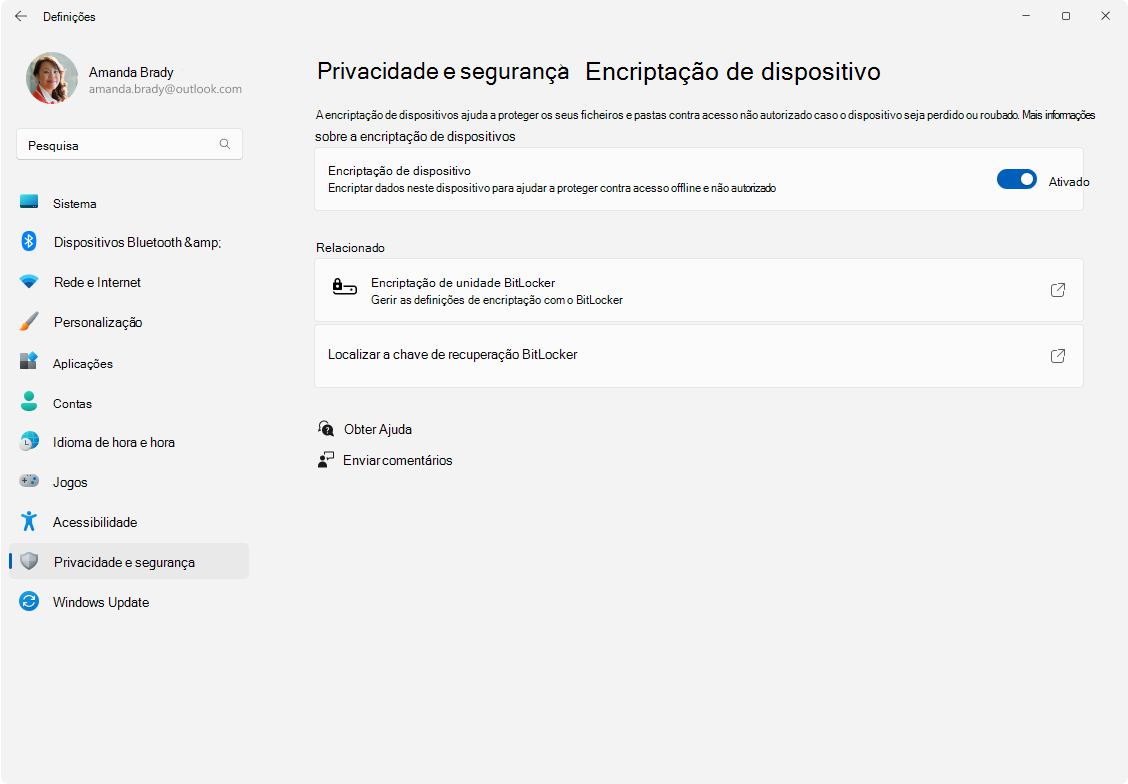Click the Encriptação de dispositivo page title
The height and width of the screenshot is (784, 1128).
(733, 71)
